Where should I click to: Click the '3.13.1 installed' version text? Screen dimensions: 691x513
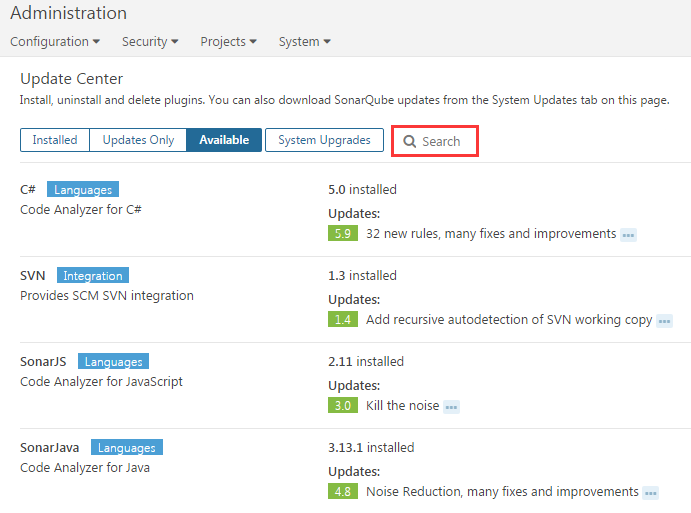point(371,447)
